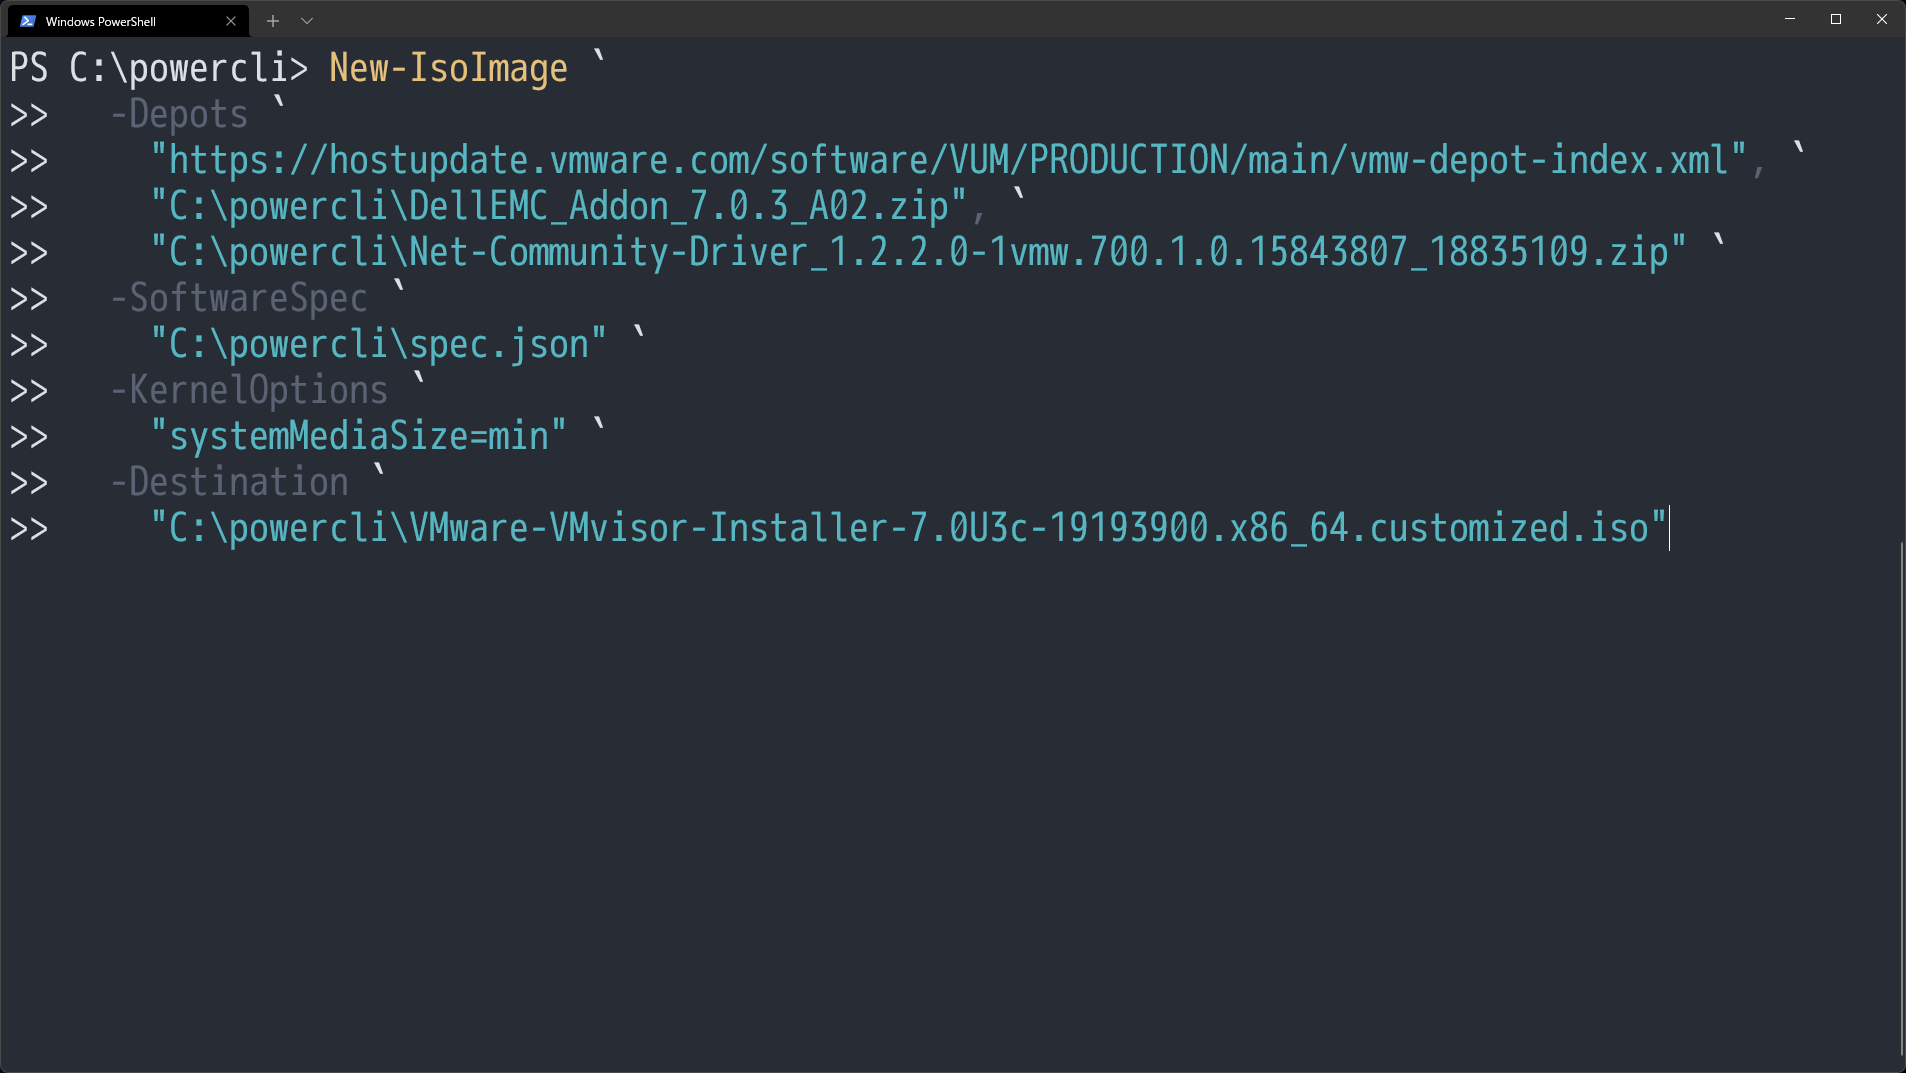Click the New-IsoImage command text
Screen dimensions: 1906x1073
pyautogui.click(x=447, y=67)
